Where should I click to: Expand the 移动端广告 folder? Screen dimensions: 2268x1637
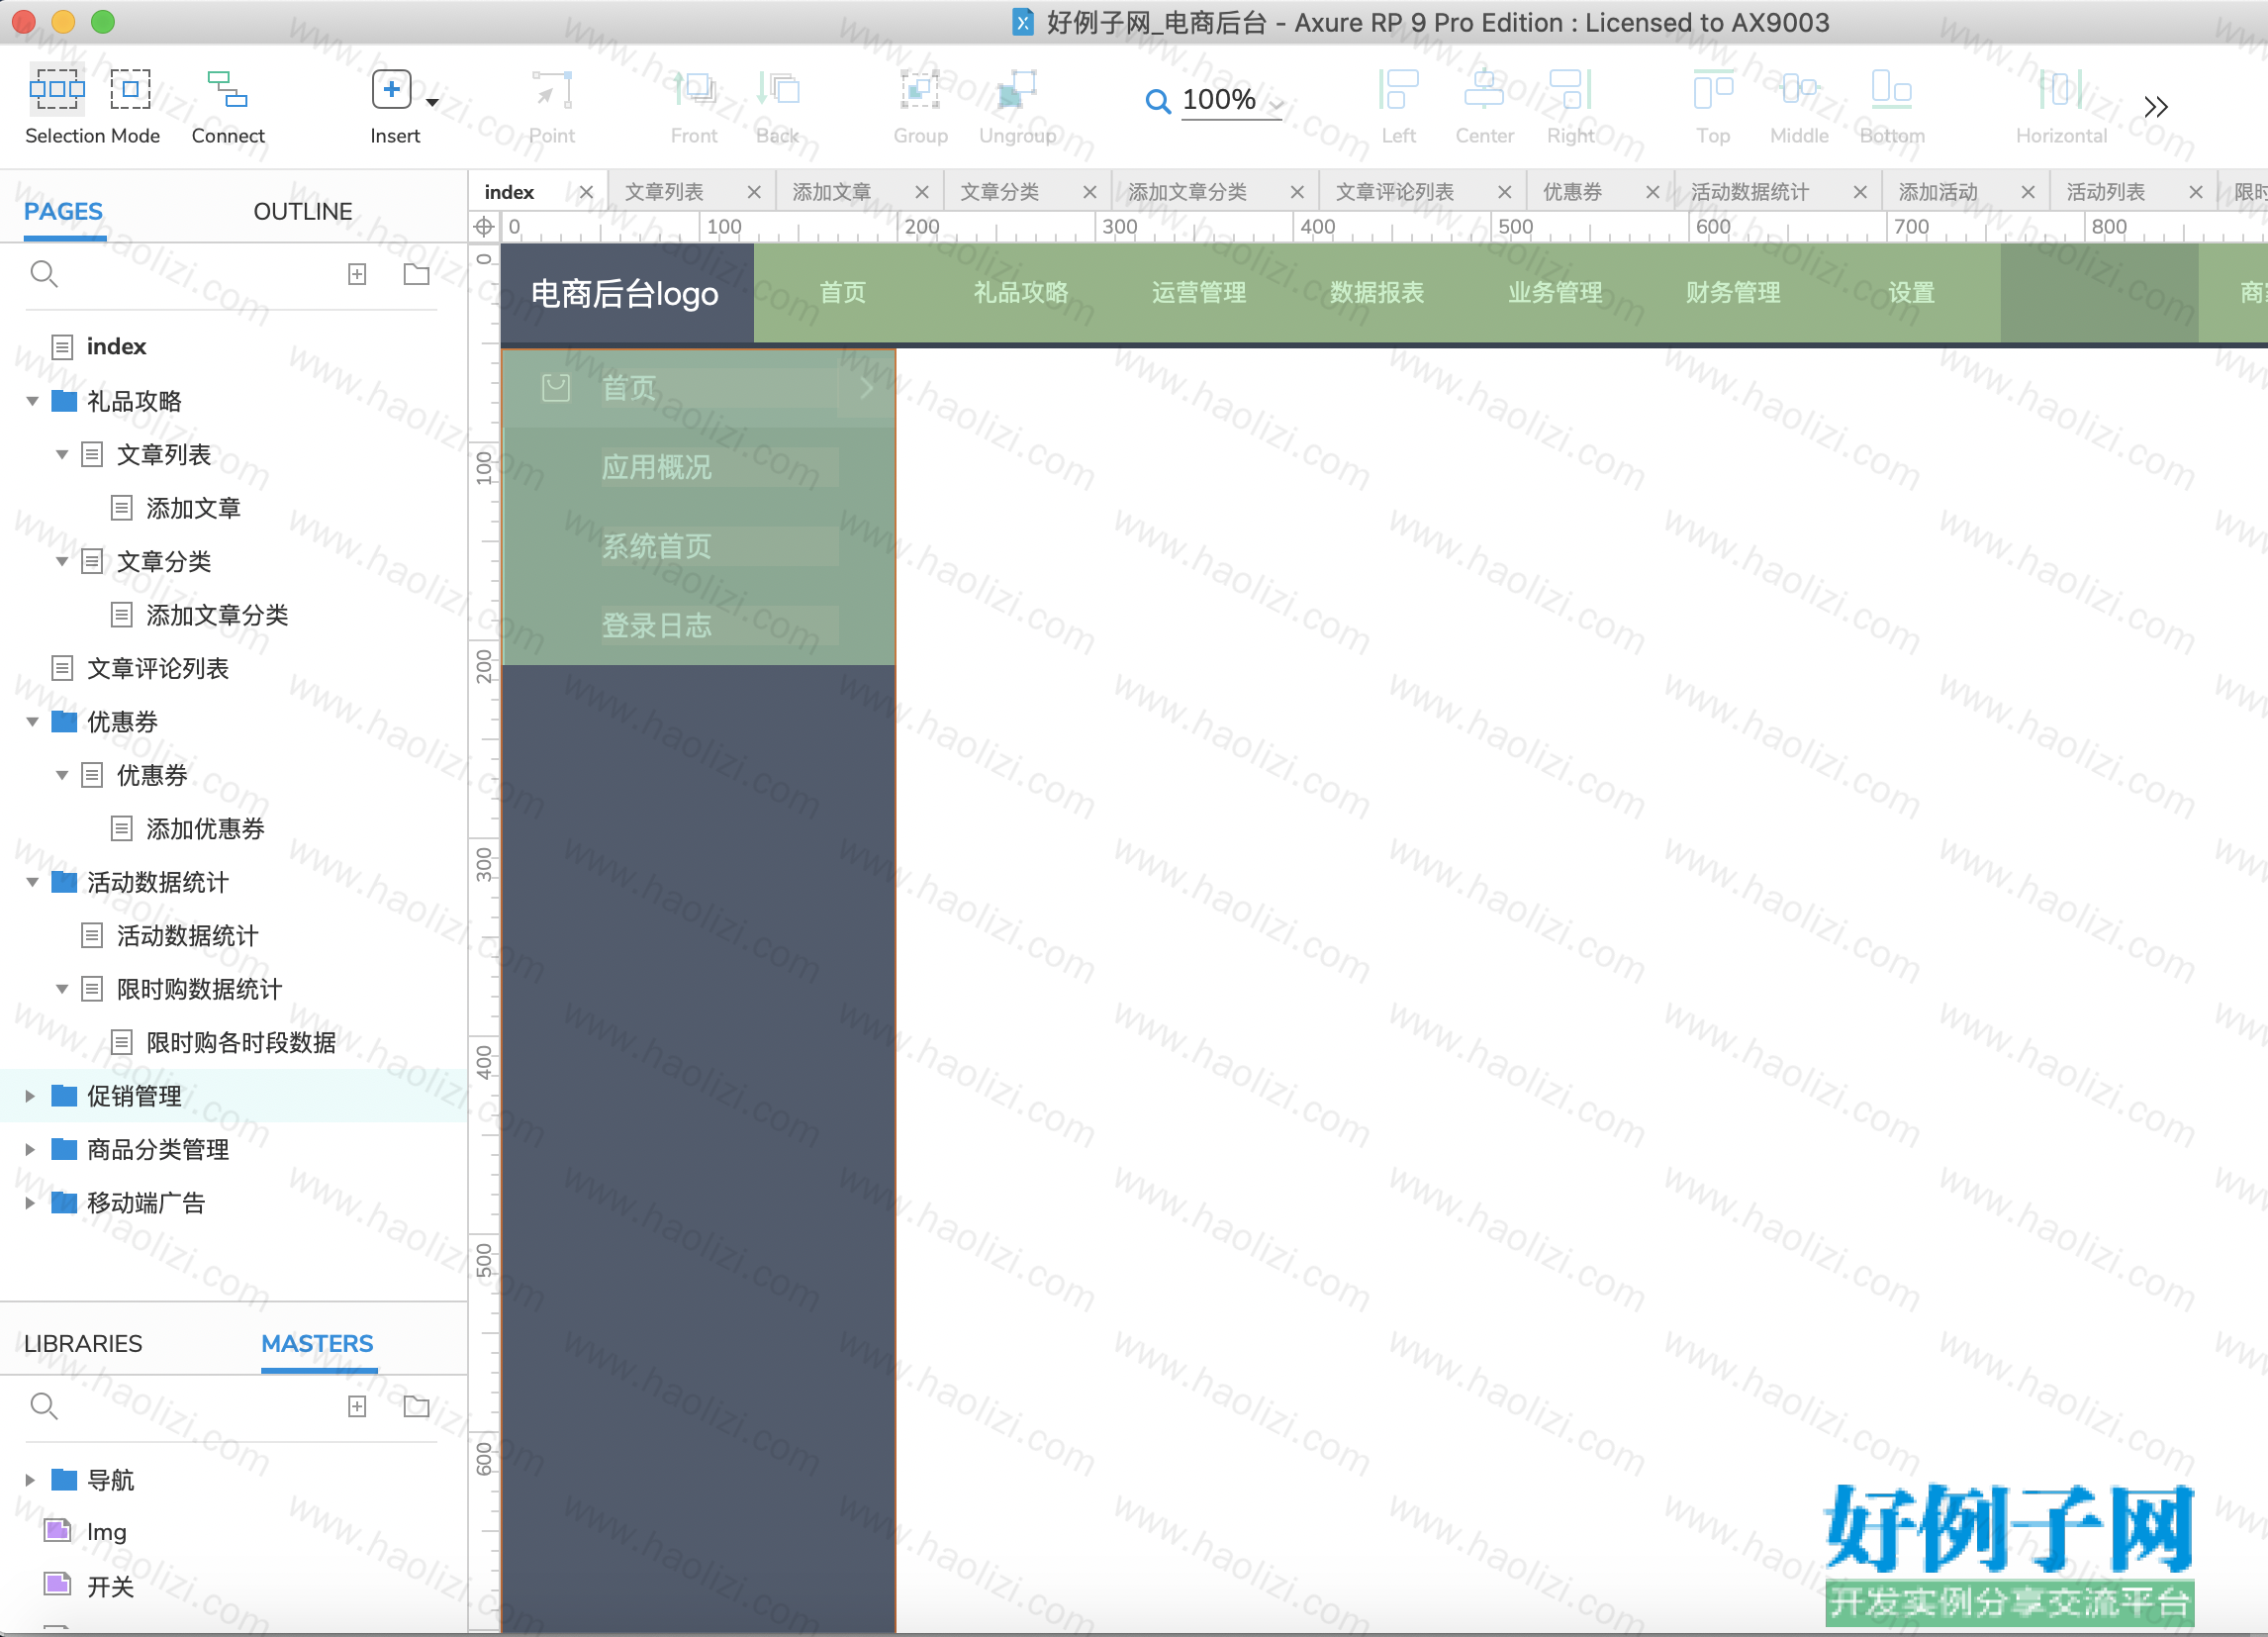(30, 1204)
